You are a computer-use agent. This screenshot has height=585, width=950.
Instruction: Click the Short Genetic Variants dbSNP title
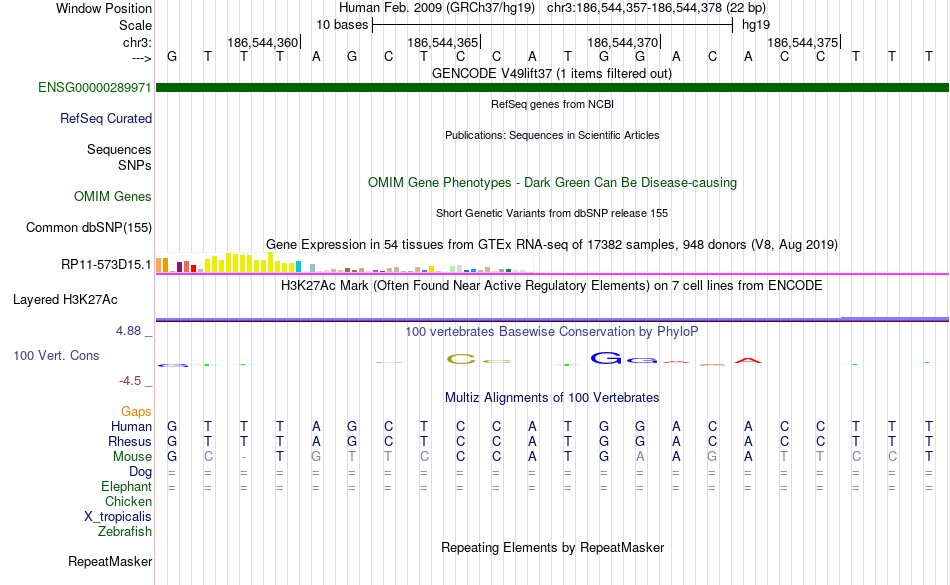[x=552, y=213]
